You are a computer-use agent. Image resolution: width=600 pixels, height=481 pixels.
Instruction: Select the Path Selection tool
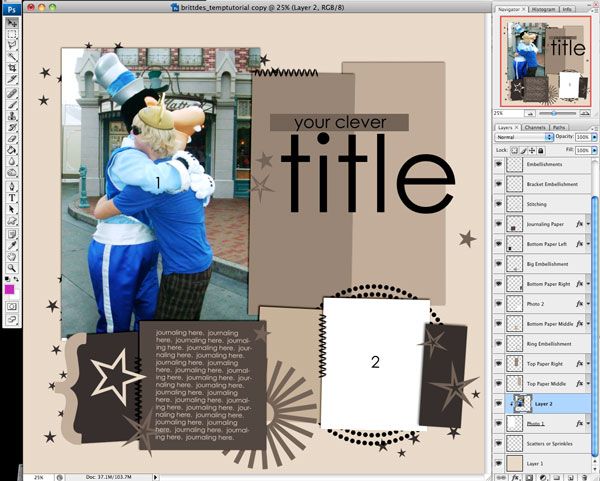coord(12,209)
